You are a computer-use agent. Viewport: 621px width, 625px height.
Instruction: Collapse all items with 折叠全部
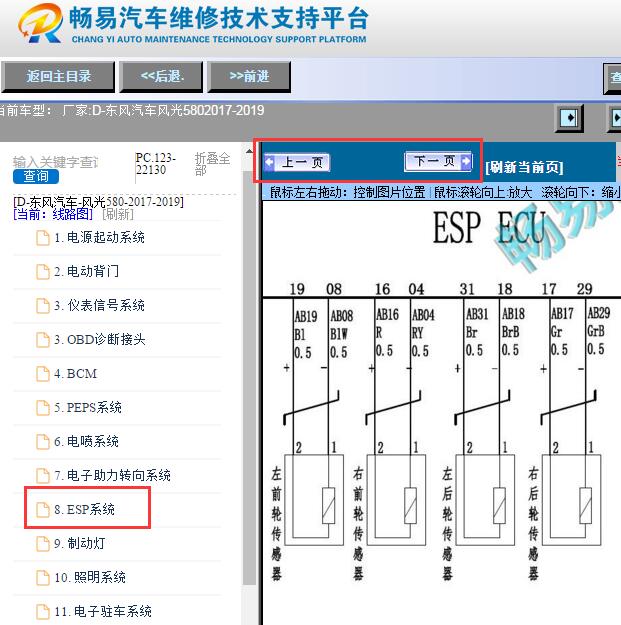click(212, 164)
